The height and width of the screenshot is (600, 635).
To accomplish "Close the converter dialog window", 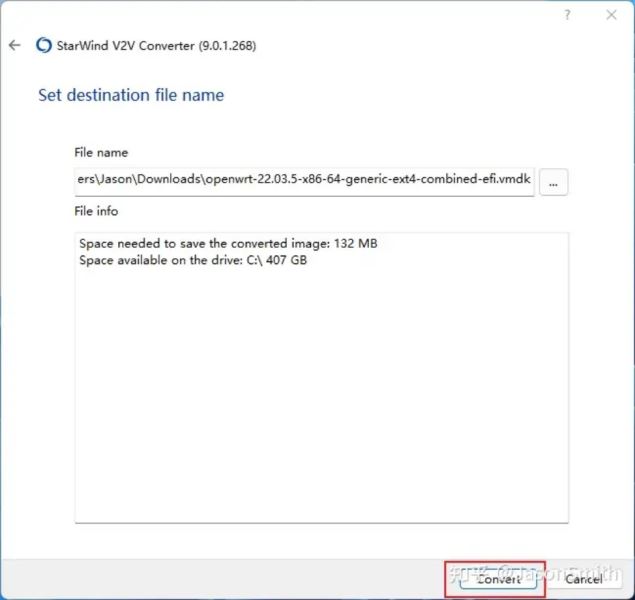I will coord(611,15).
